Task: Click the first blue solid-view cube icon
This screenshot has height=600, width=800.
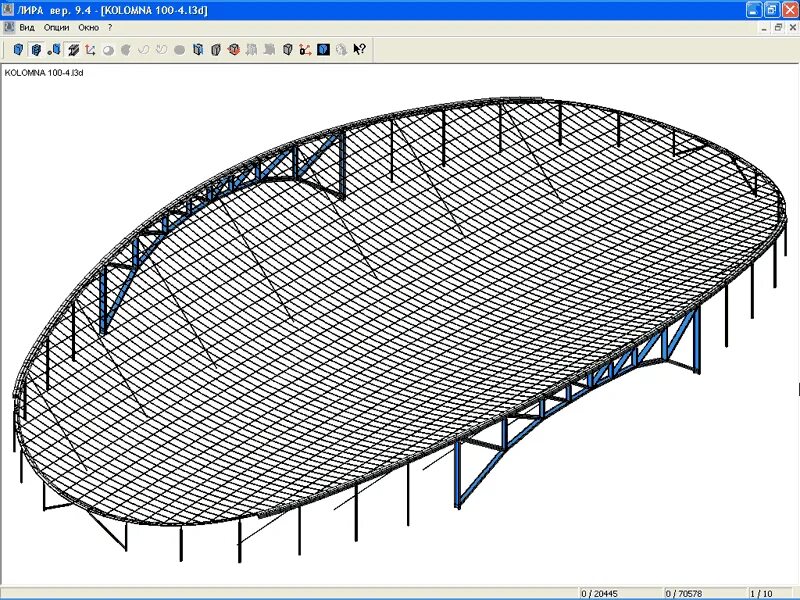Action: click(18, 49)
